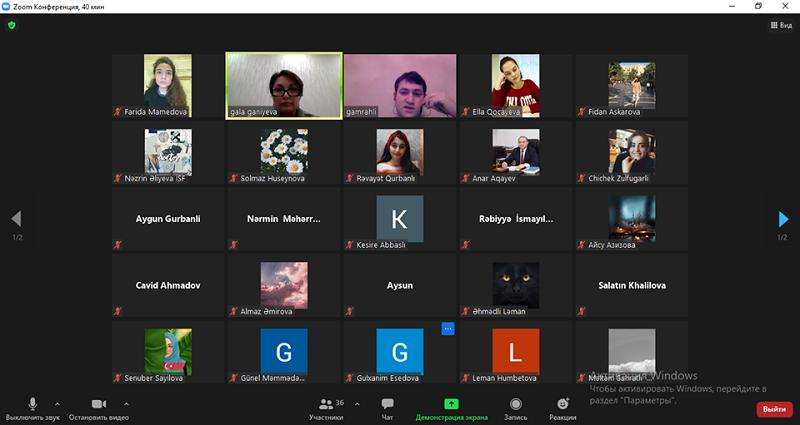Open the grid View layout button
The width and height of the screenshot is (800, 425).
click(781, 25)
